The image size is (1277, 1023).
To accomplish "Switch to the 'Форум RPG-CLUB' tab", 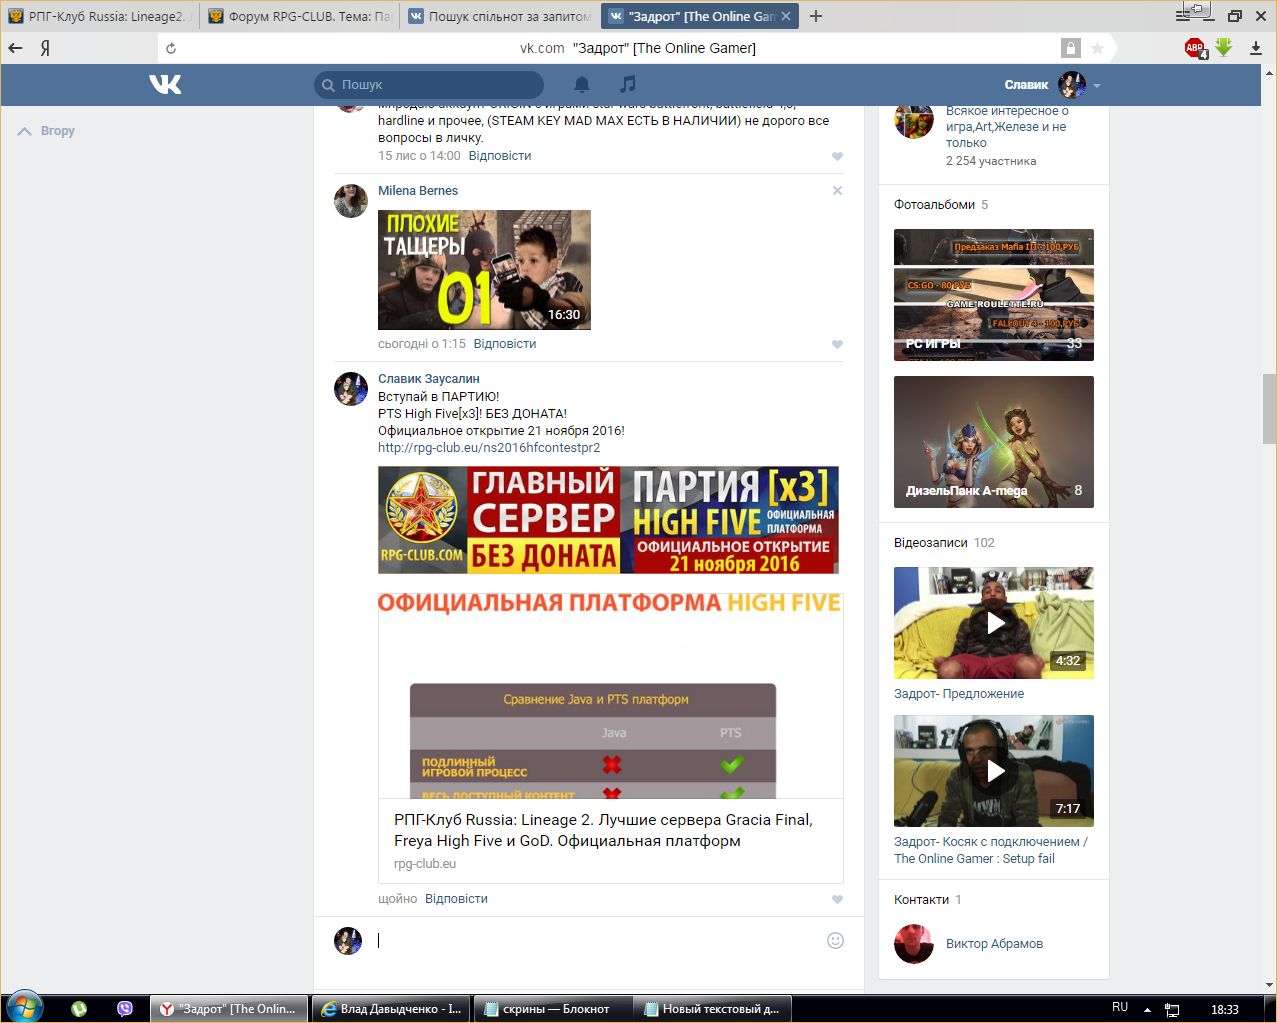I will [x=298, y=16].
